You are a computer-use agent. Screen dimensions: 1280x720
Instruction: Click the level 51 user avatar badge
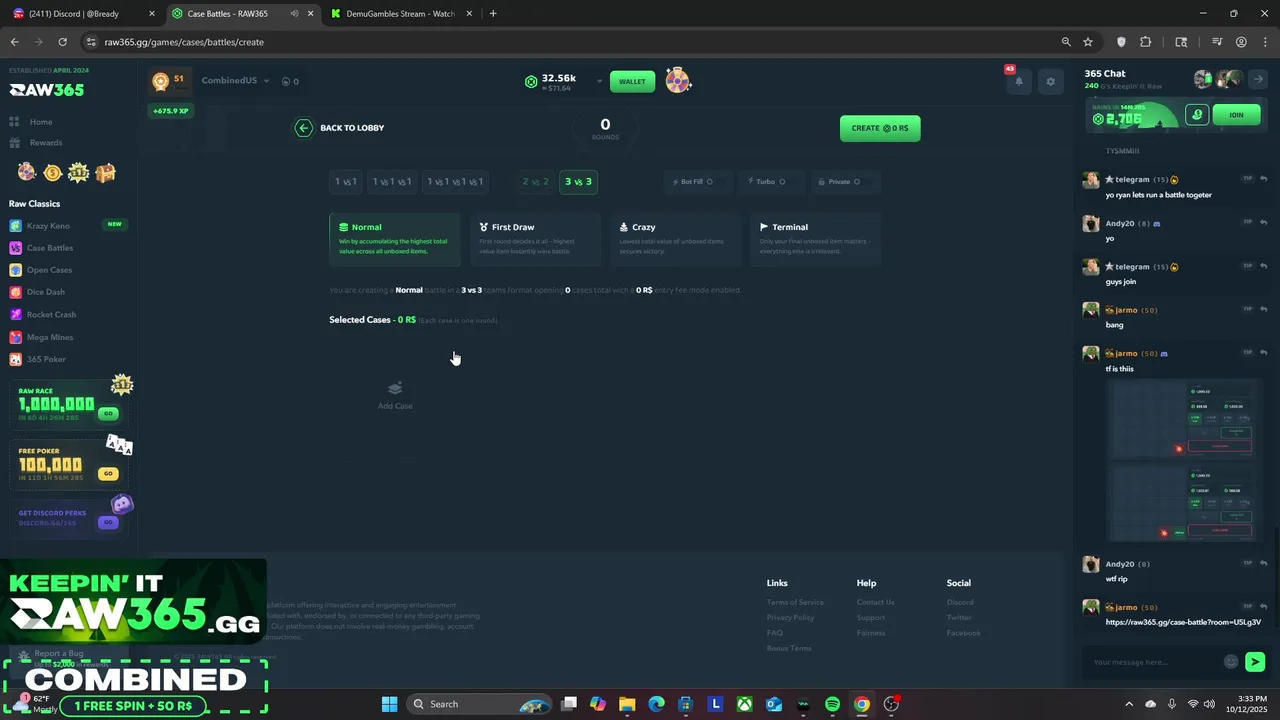coord(168,81)
